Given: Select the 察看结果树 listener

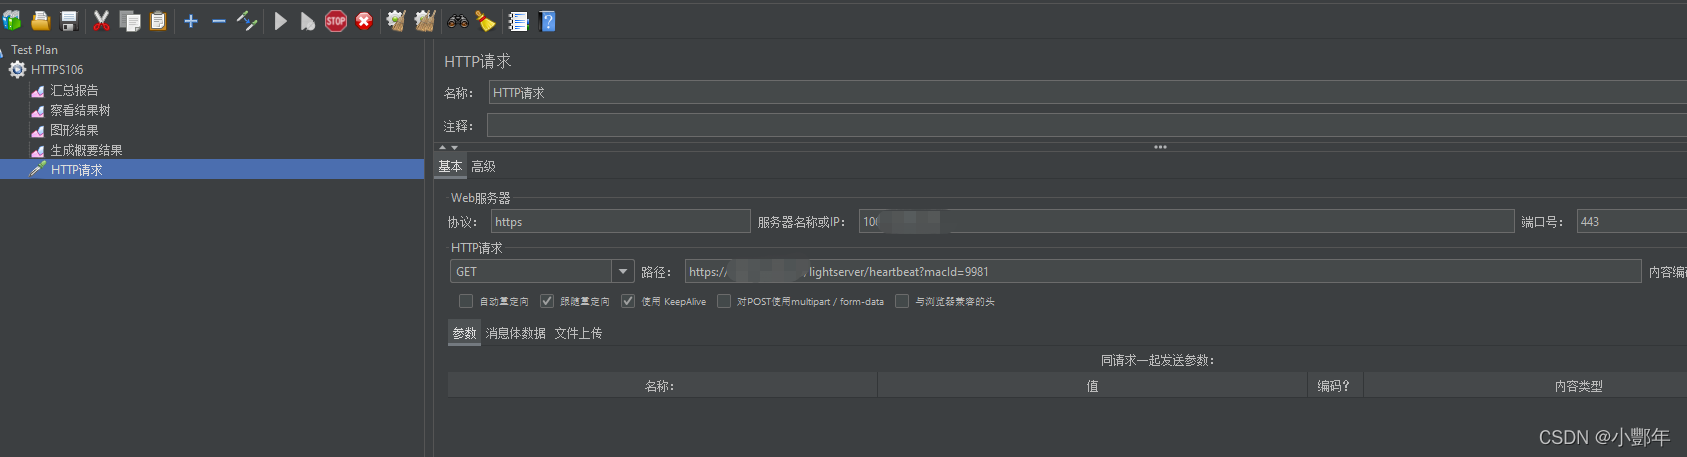Looking at the screenshot, I should coord(80,110).
